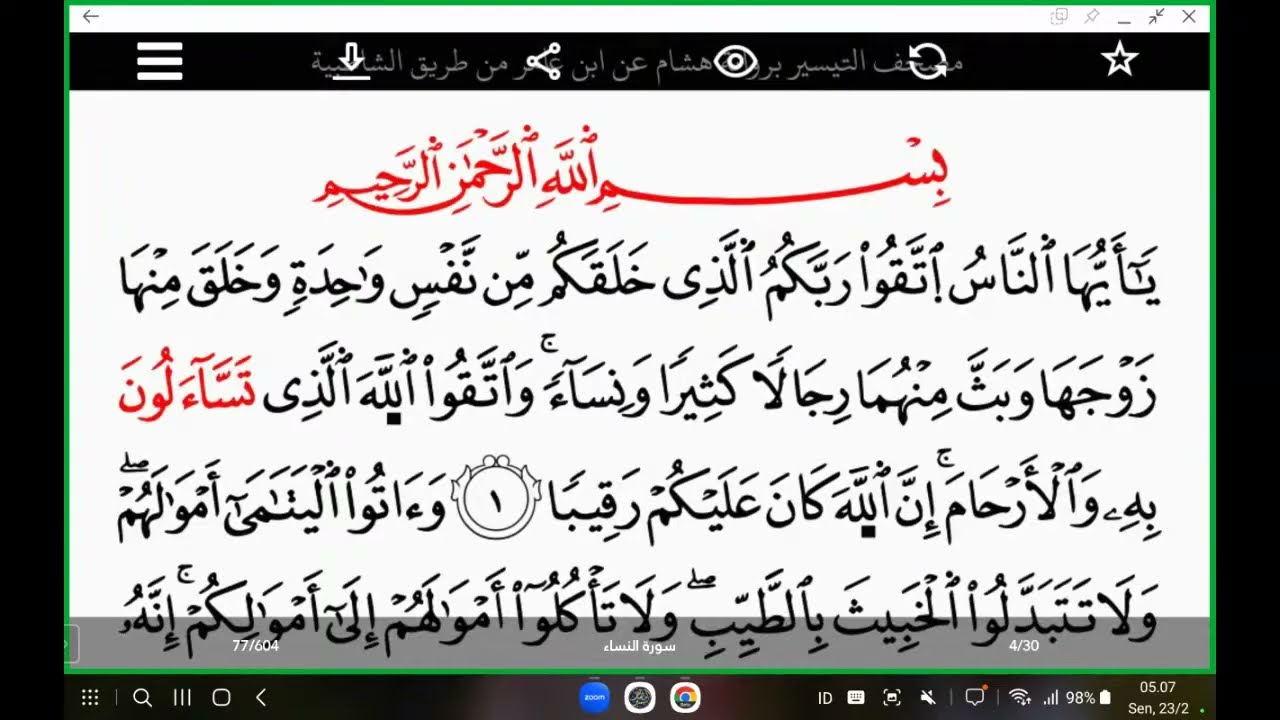
Task: Toggle the muted sound icon
Action: tap(927, 698)
